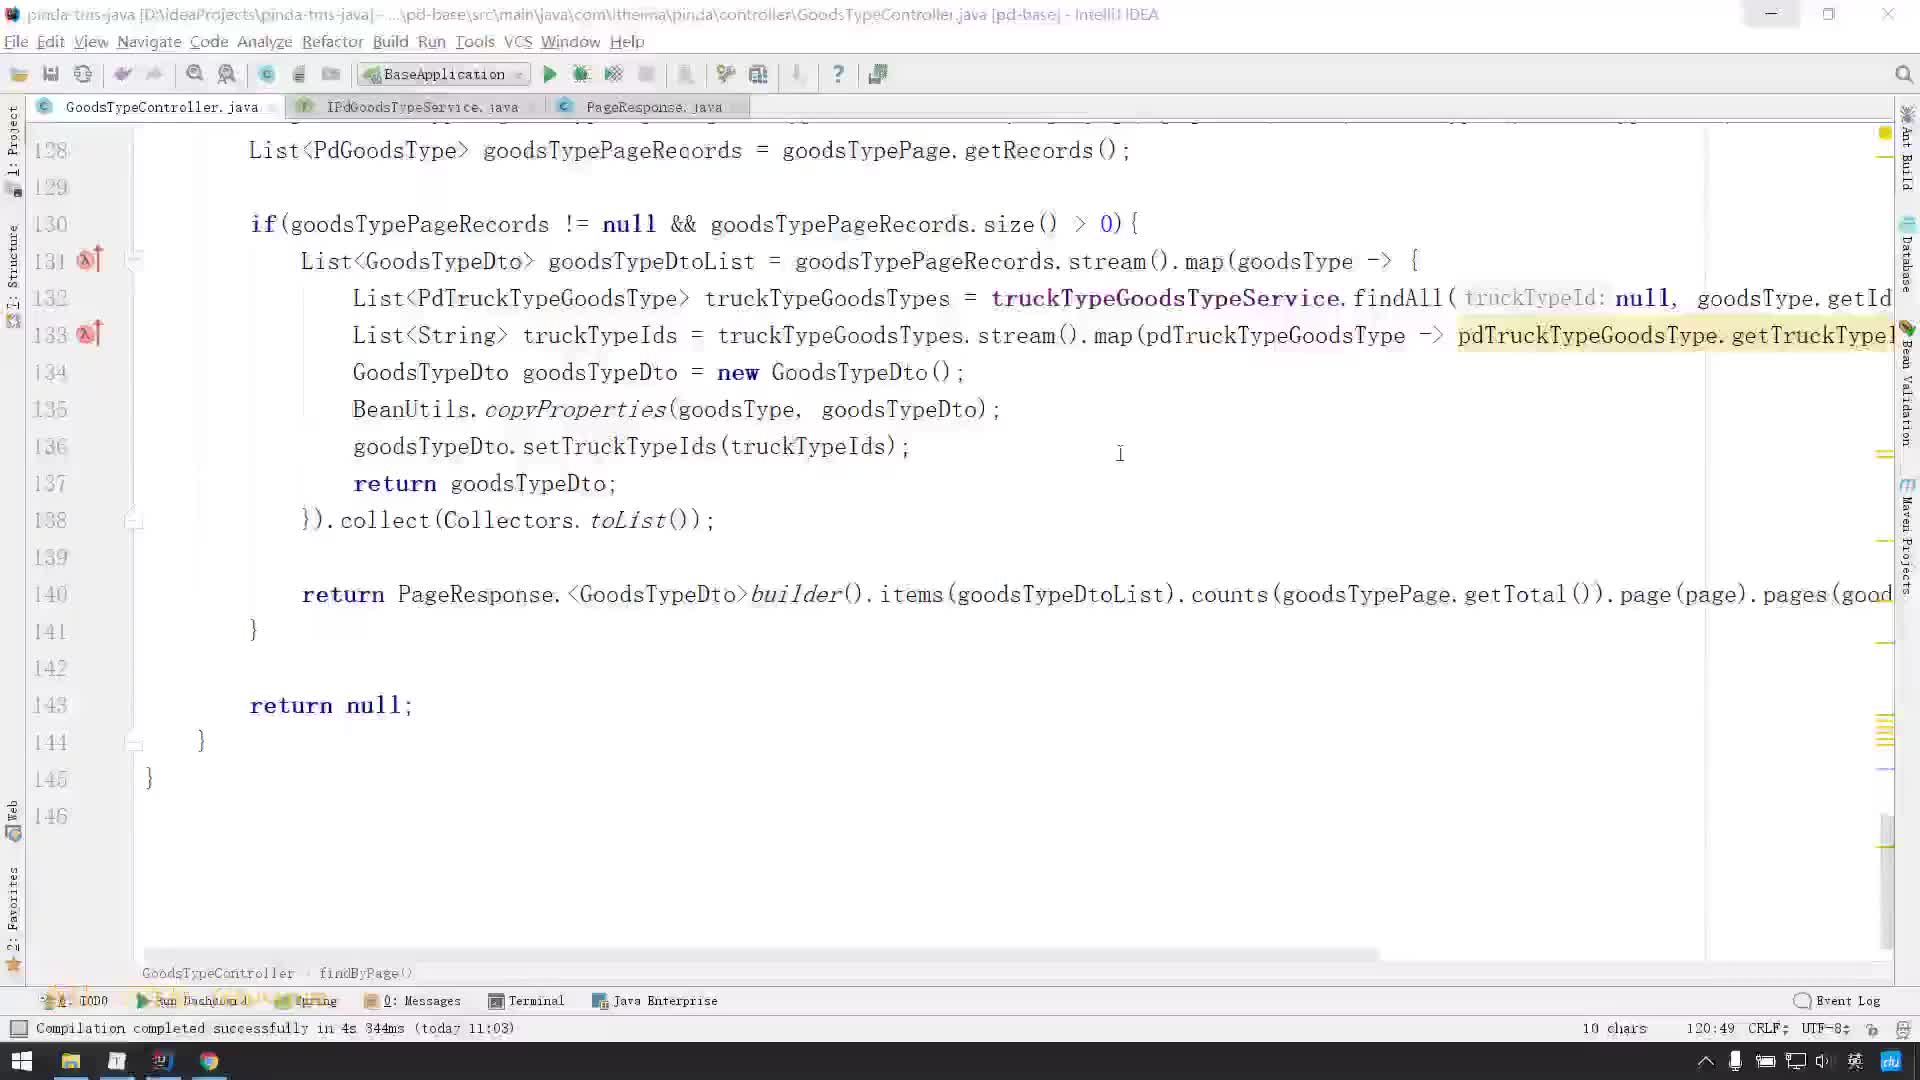Run BaseApplication with the green play icon
This screenshot has width=1920, height=1080.
click(x=549, y=74)
